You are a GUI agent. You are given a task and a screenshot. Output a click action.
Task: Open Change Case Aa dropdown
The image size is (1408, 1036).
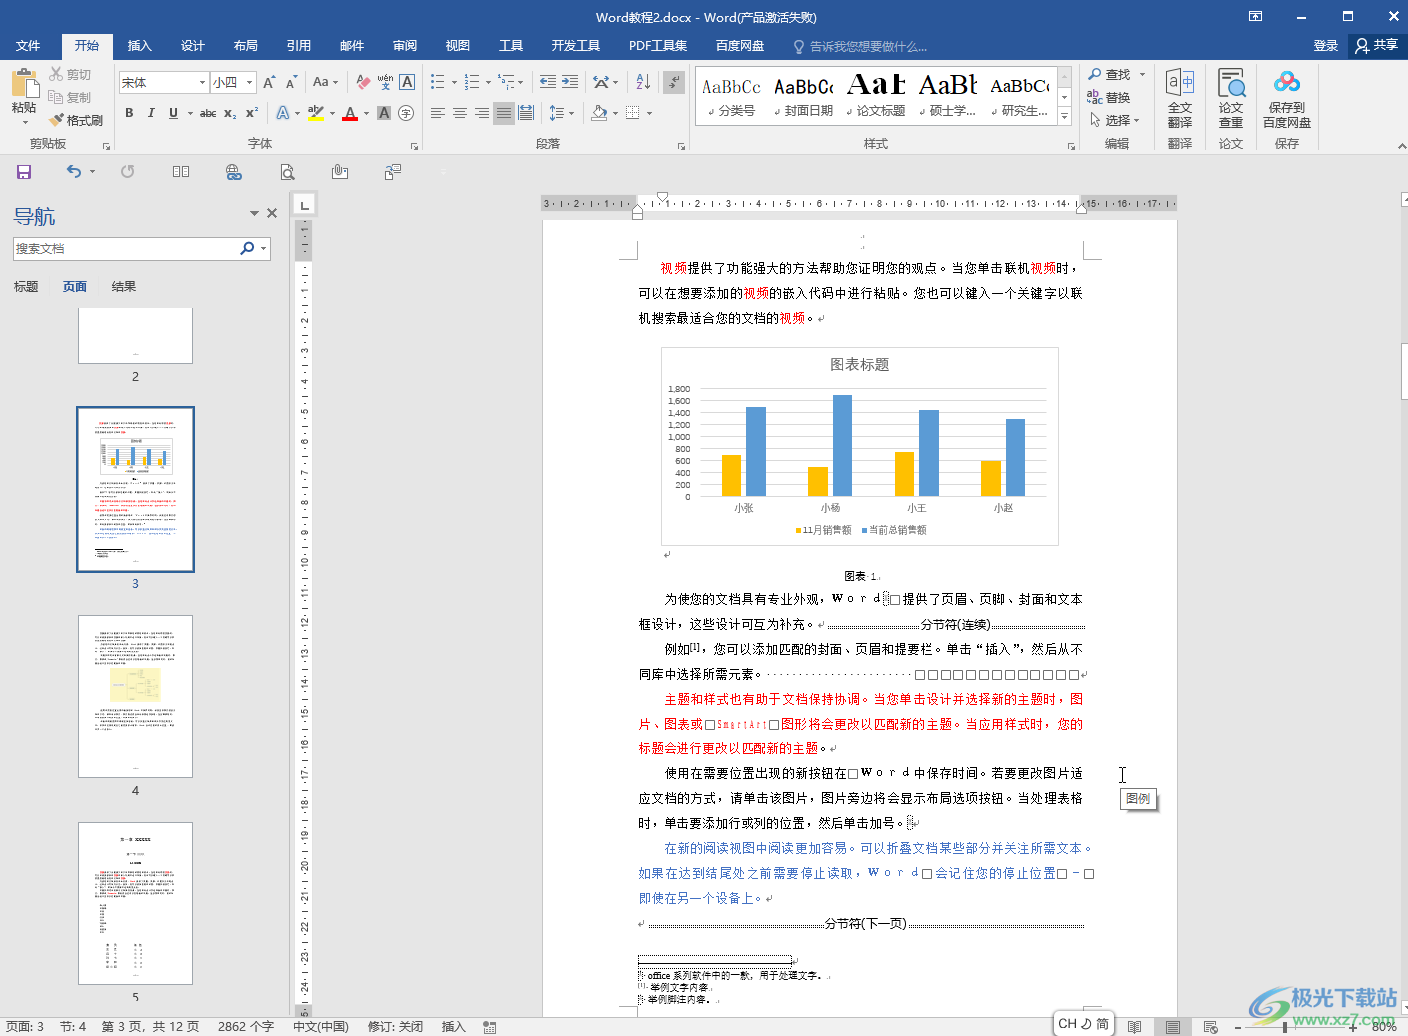point(325,82)
